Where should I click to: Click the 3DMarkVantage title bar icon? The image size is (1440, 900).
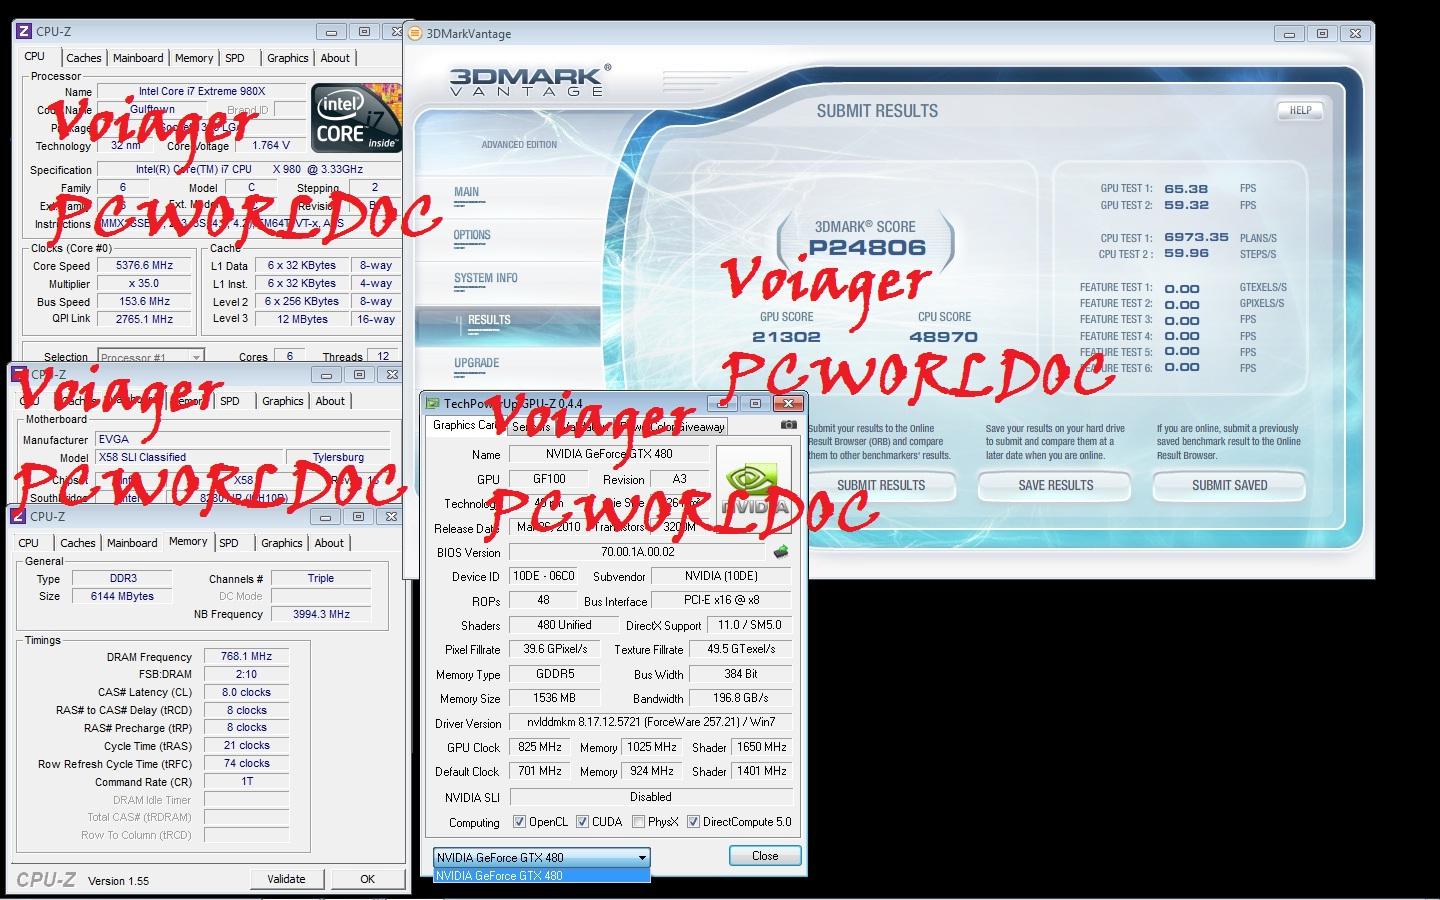coord(416,33)
